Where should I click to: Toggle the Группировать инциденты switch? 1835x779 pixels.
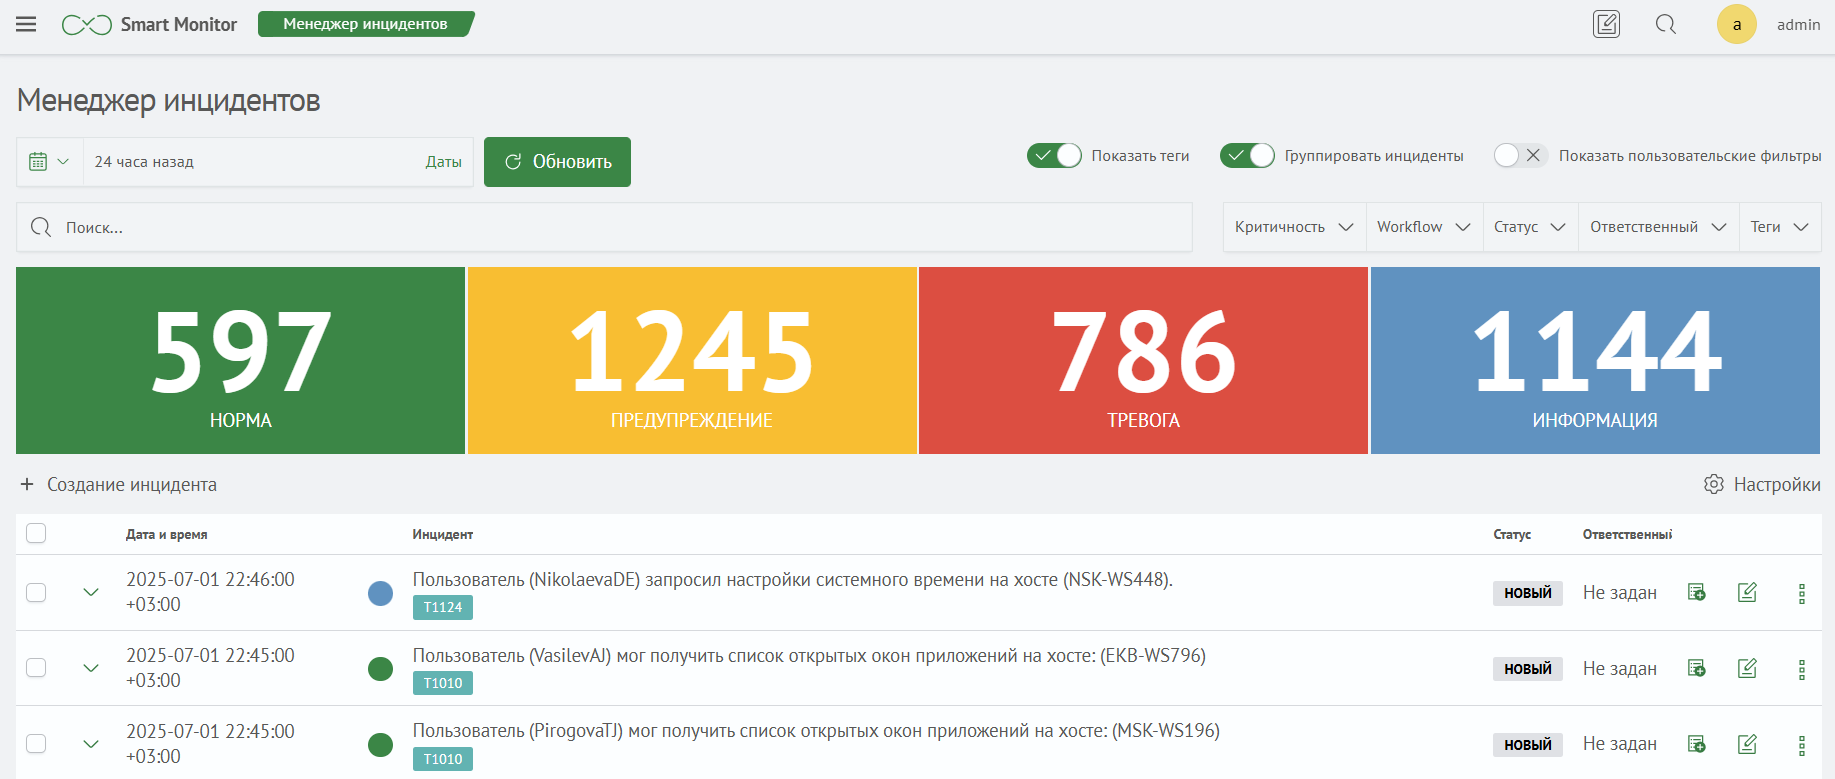point(1247,155)
